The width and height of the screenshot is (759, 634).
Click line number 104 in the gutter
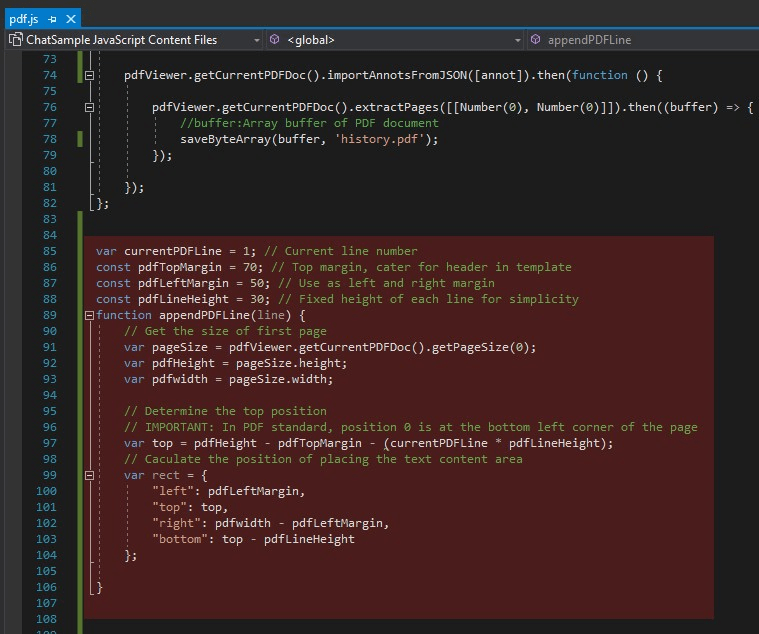point(46,555)
